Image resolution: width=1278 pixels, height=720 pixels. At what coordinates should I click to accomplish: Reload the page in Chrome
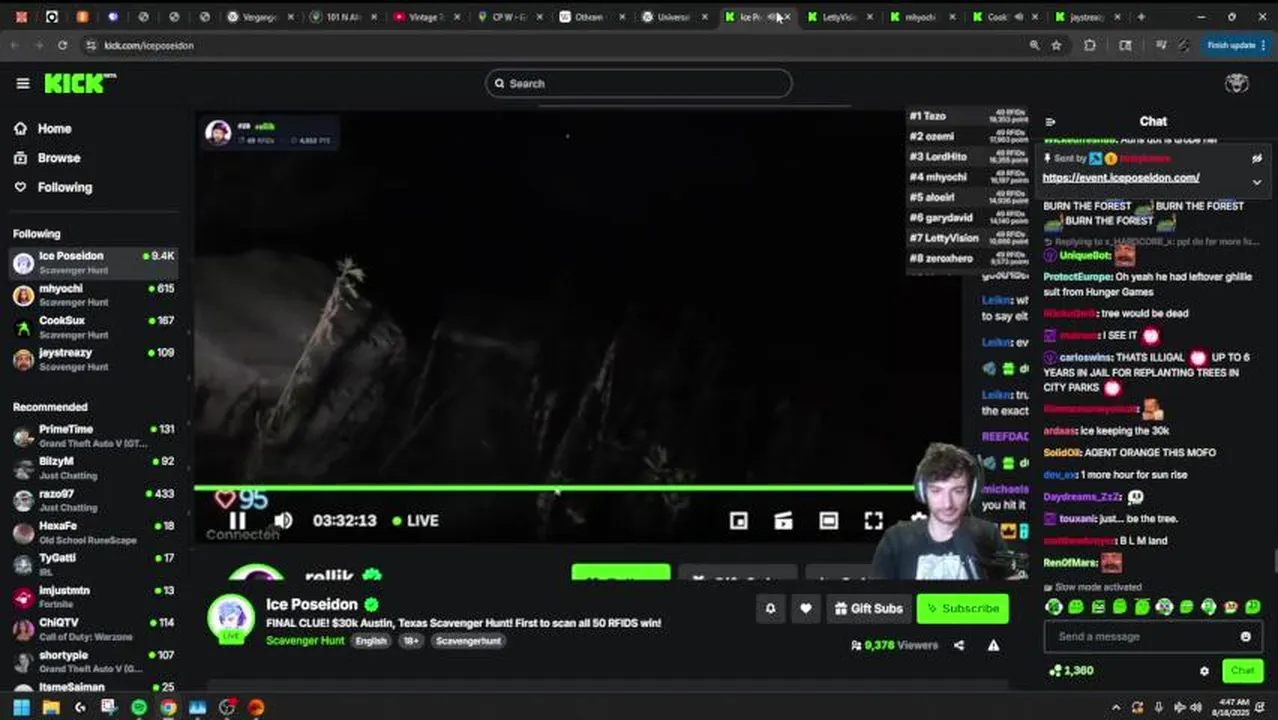coord(62,45)
